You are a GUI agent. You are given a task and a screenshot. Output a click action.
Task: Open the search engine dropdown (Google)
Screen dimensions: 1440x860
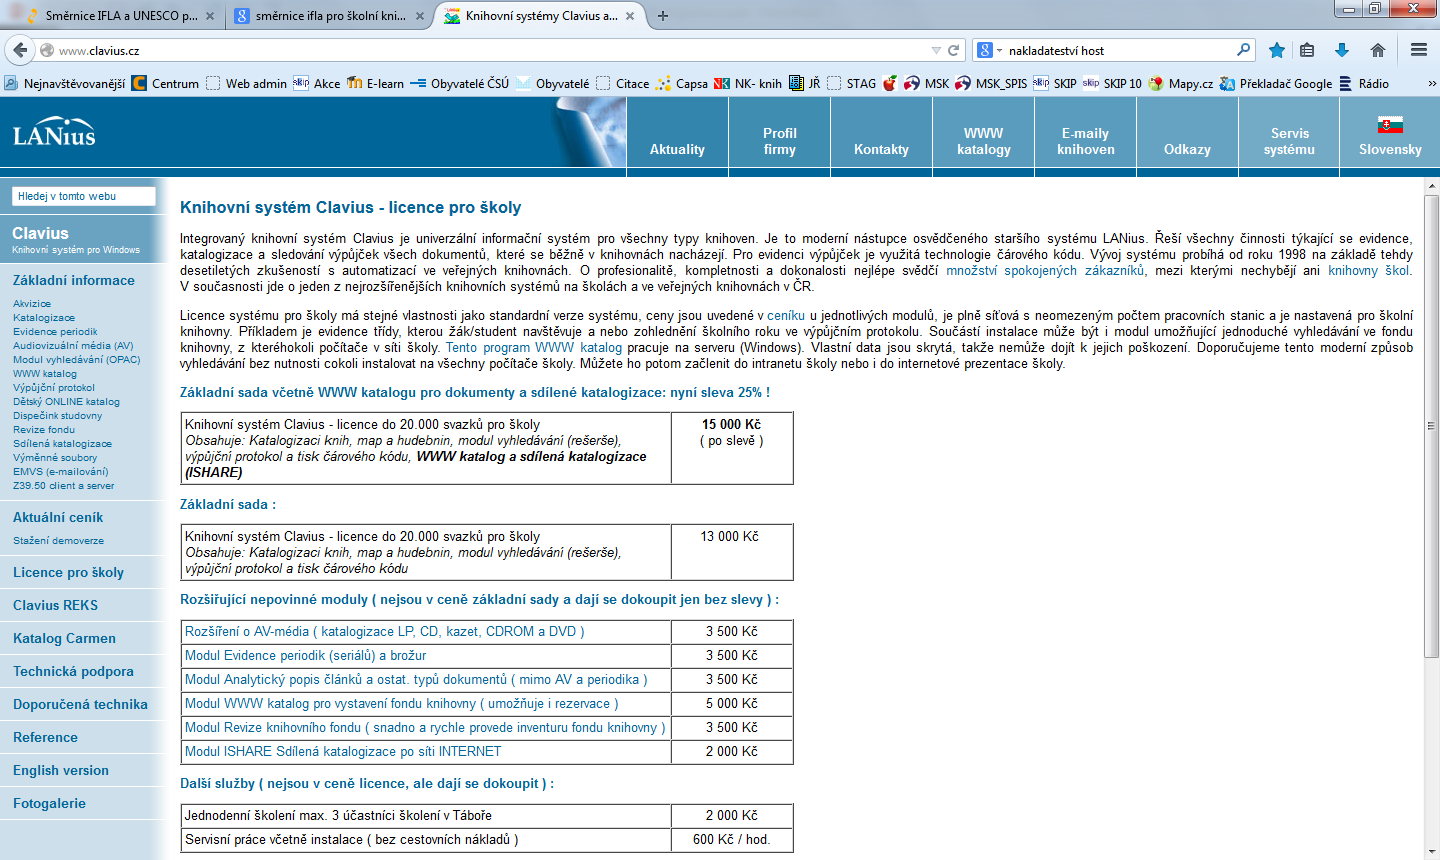pyautogui.click(x=990, y=50)
